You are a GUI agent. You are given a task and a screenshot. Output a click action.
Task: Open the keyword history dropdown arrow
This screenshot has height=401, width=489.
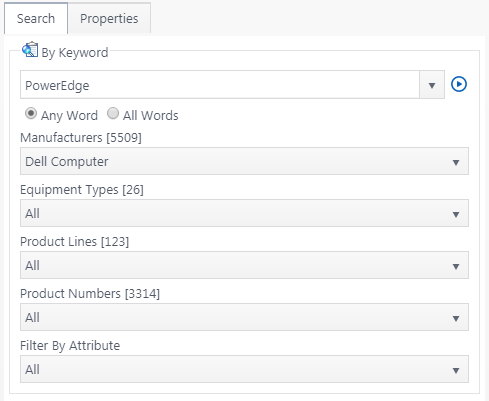click(x=432, y=85)
